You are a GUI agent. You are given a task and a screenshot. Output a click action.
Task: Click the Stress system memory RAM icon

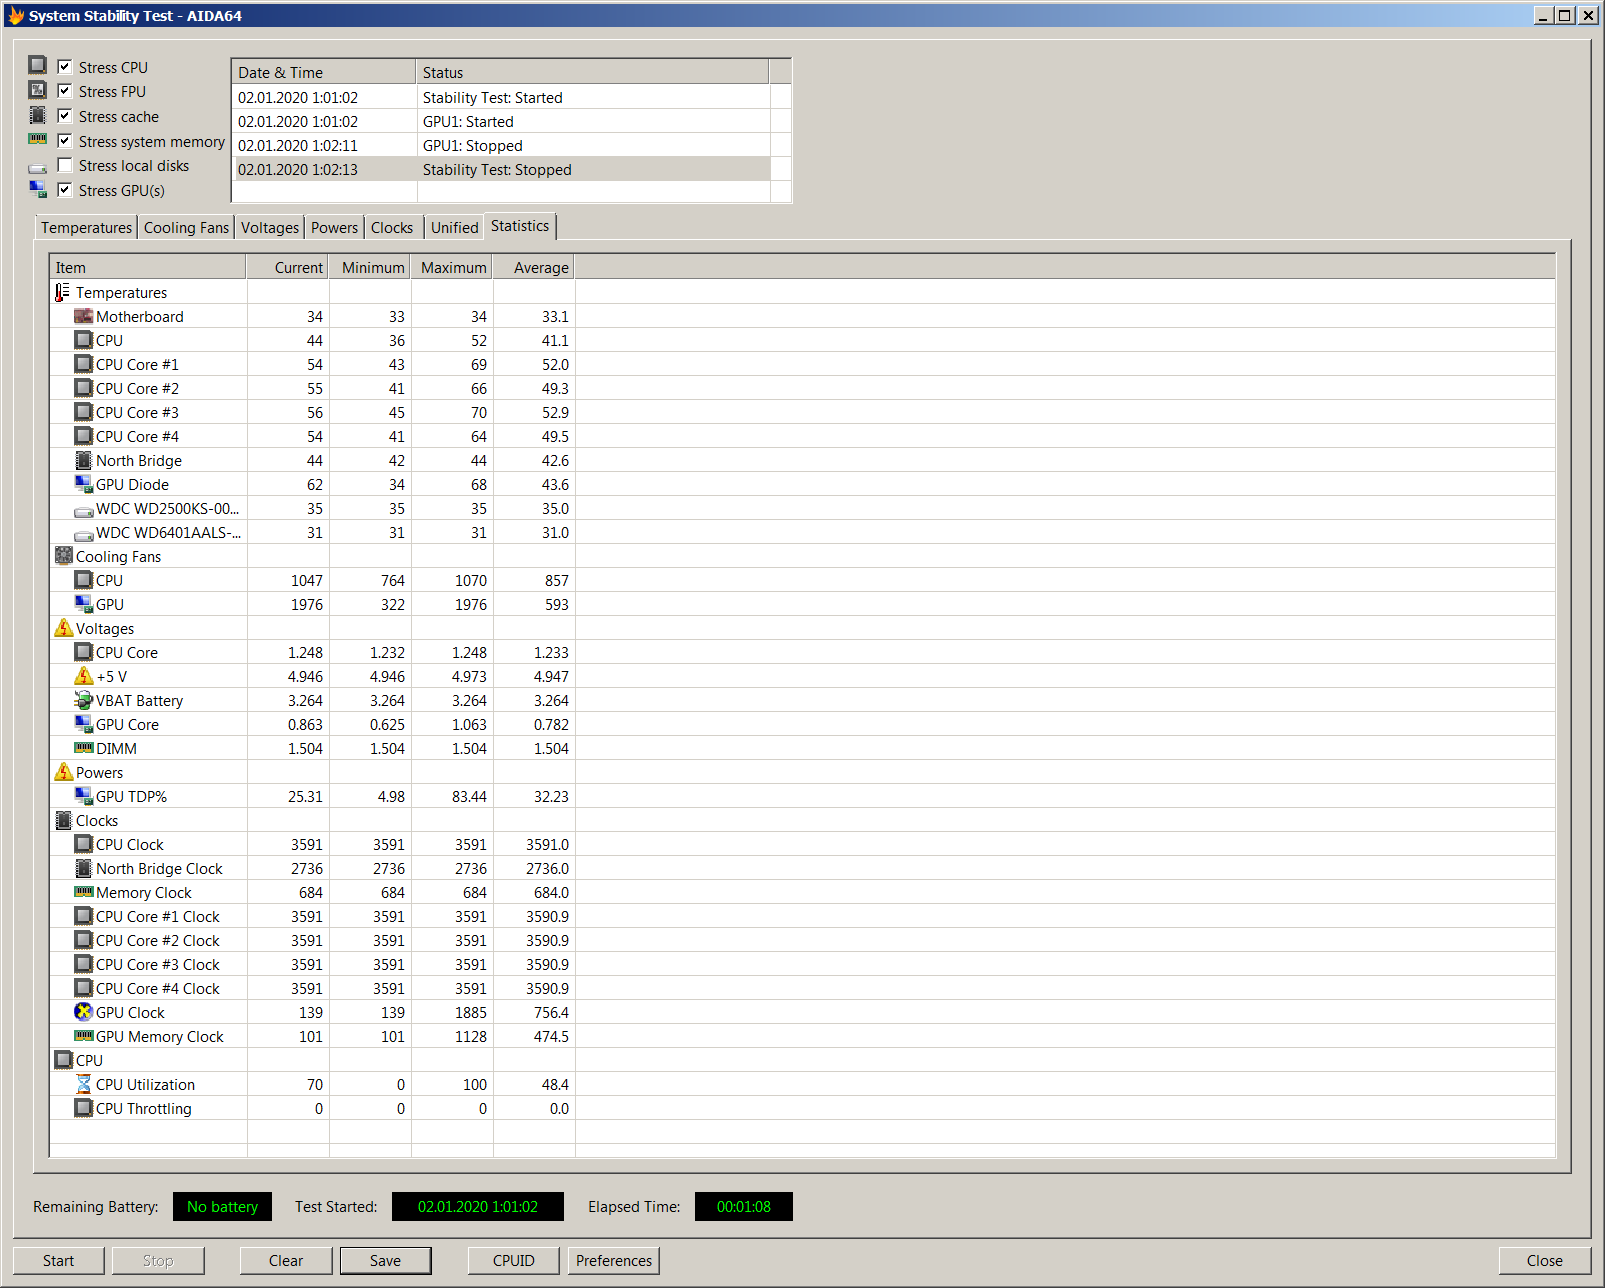[37, 140]
